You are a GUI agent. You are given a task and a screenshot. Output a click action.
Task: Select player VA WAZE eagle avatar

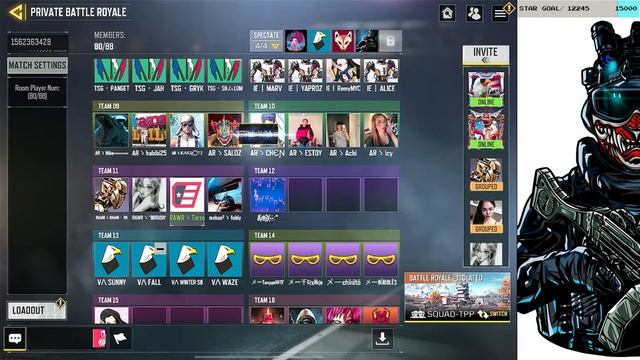224,260
